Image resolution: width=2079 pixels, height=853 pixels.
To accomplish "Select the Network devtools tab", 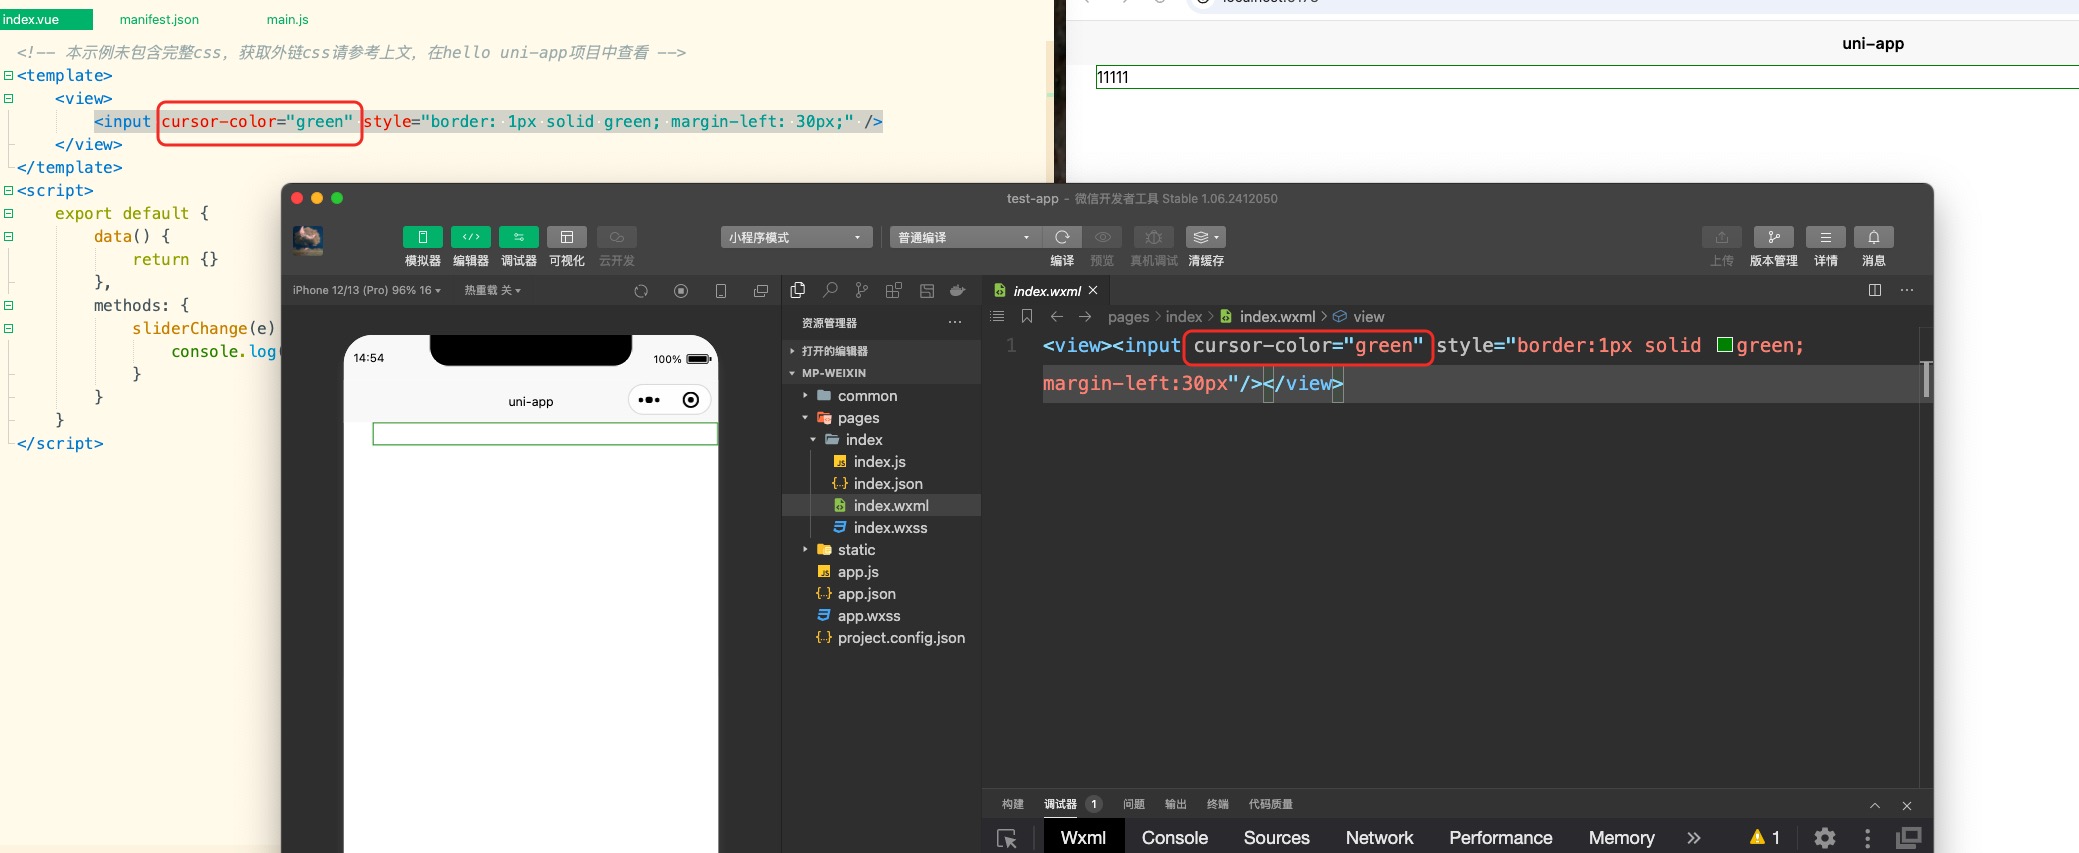I will point(1379,838).
